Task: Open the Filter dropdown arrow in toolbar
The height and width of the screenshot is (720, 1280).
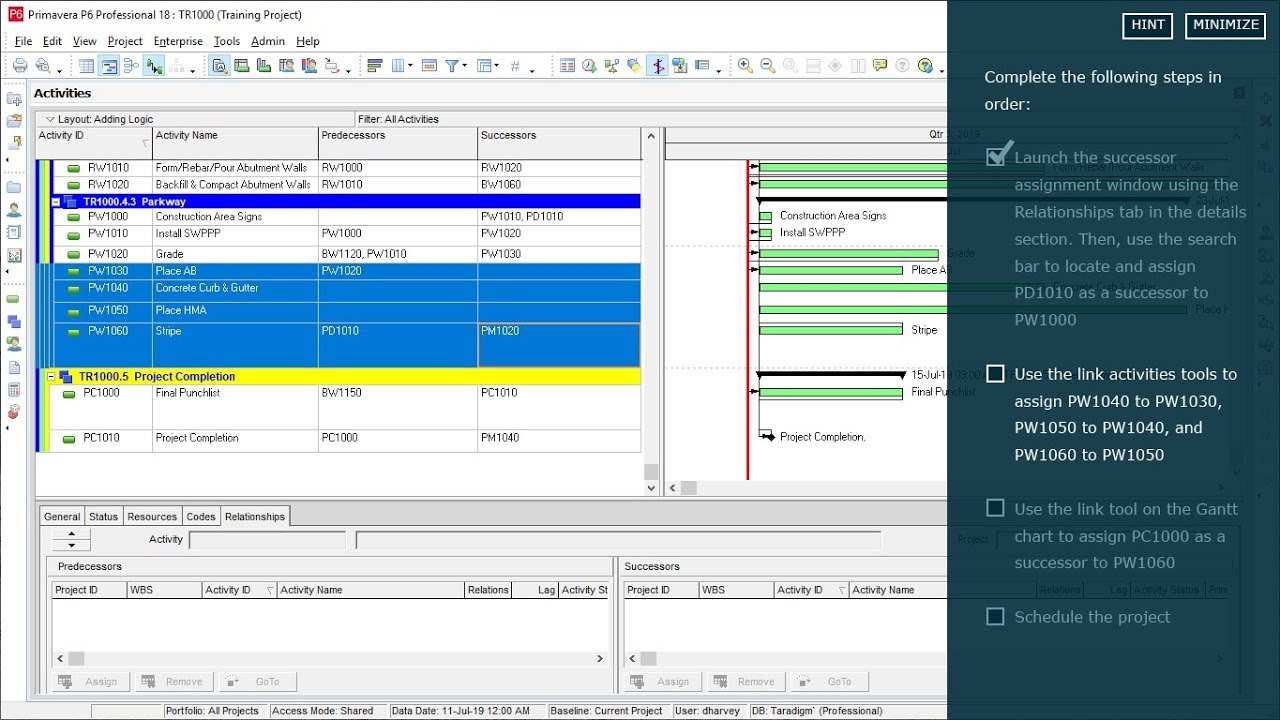Action: 464,67
